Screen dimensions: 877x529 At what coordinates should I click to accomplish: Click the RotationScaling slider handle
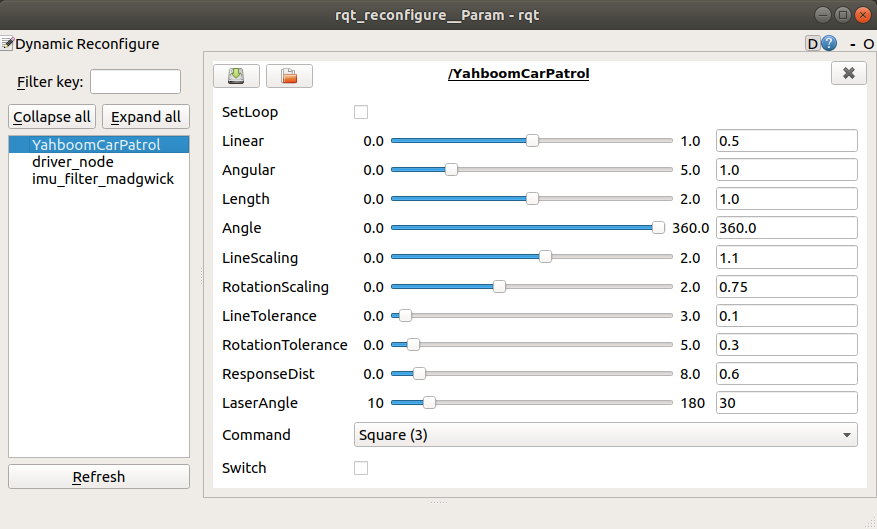(499, 286)
